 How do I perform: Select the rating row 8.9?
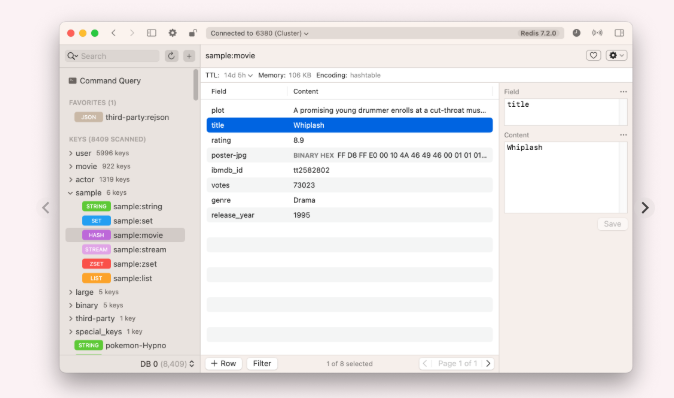click(349, 140)
